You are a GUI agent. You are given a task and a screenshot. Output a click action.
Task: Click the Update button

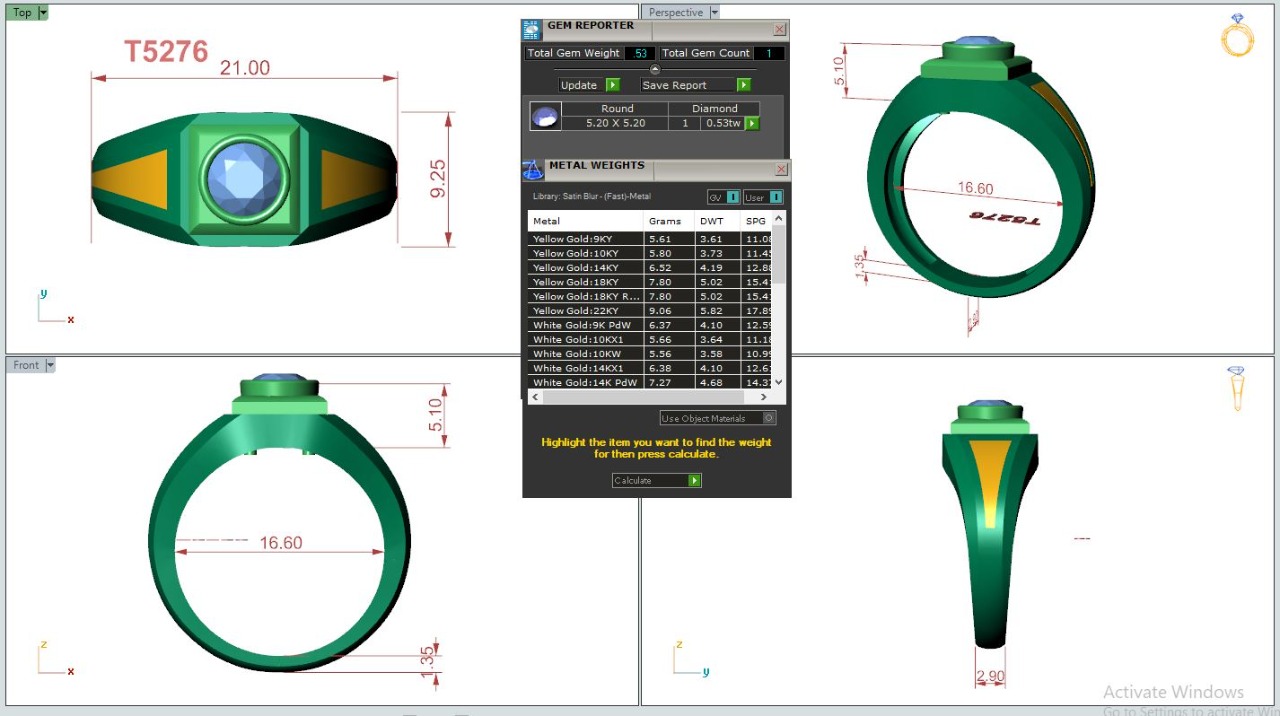tap(589, 85)
